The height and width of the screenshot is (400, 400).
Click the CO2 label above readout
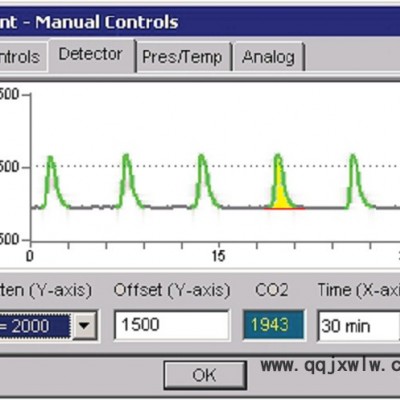272,290
